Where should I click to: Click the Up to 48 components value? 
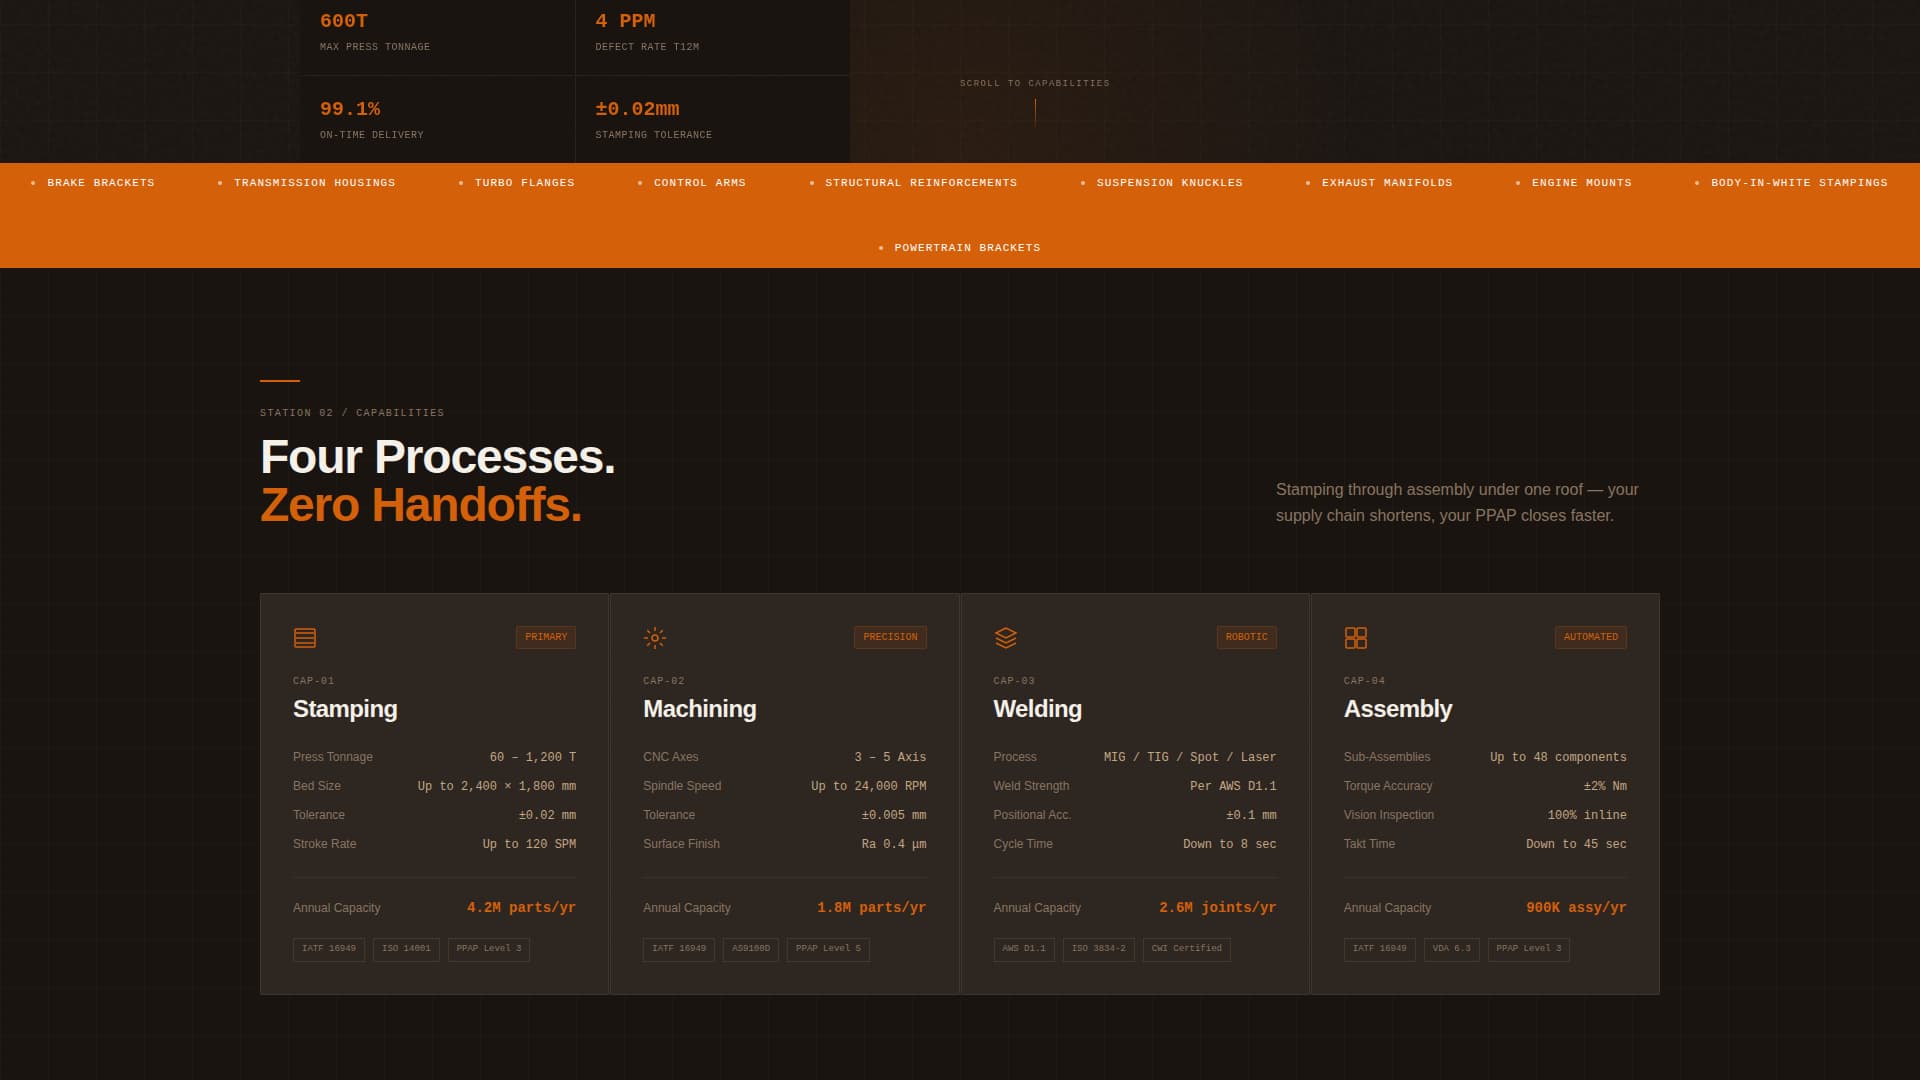tap(1558, 758)
